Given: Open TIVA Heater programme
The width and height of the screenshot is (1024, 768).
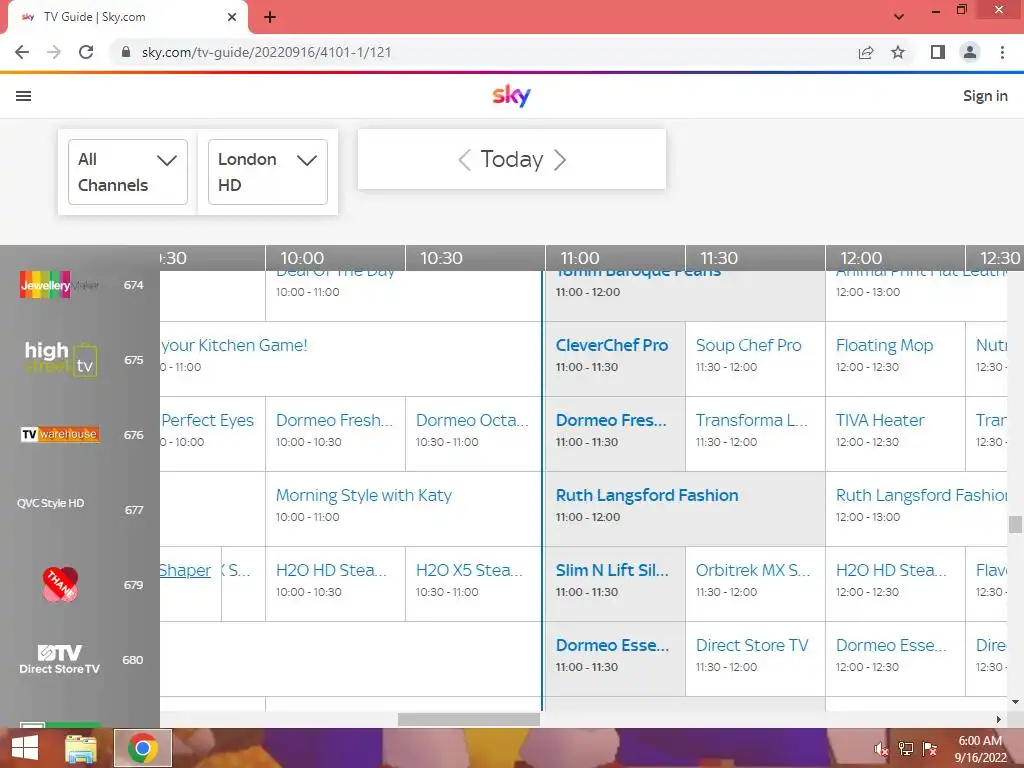Looking at the screenshot, I should pos(895,434).
